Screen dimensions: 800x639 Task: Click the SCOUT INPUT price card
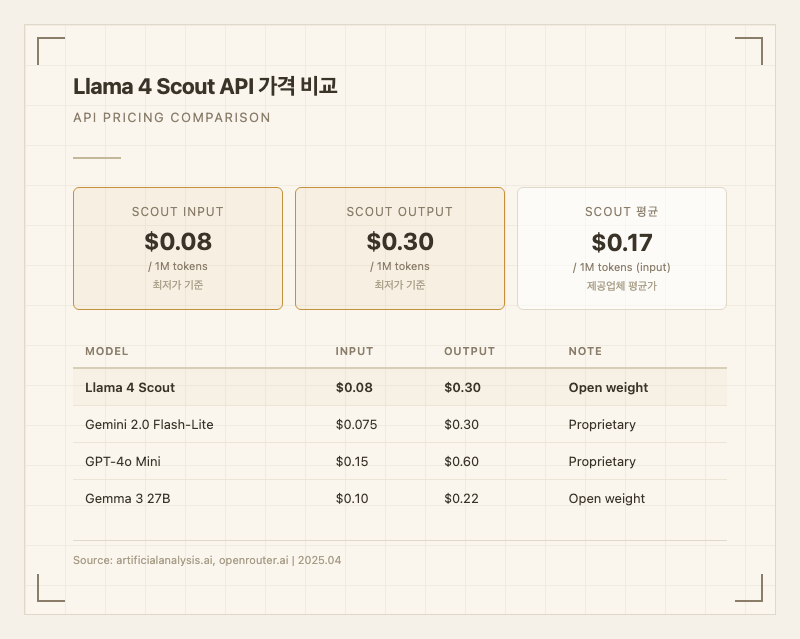point(178,248)
